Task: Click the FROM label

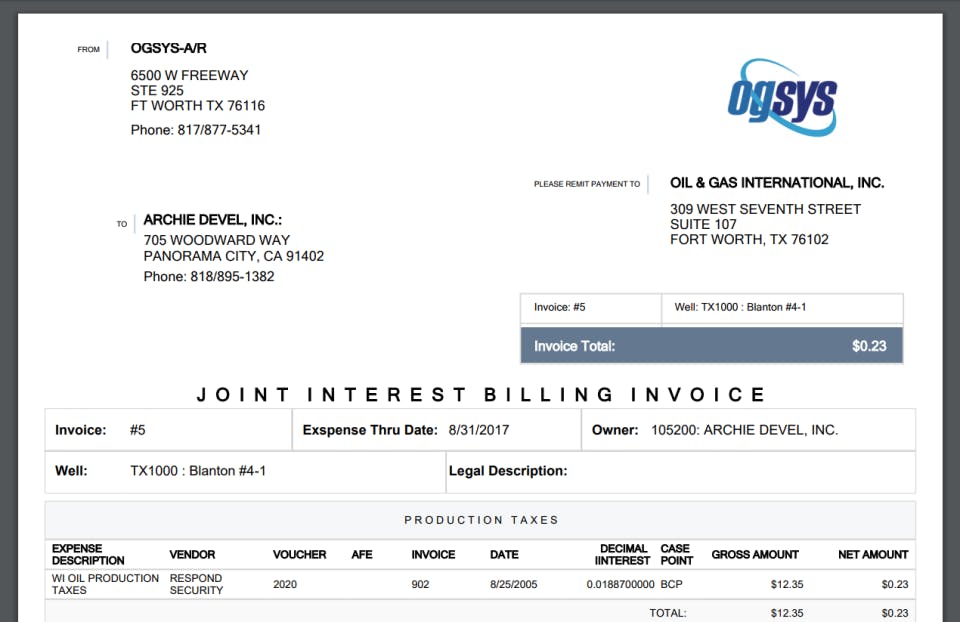Action: point(88,50)
